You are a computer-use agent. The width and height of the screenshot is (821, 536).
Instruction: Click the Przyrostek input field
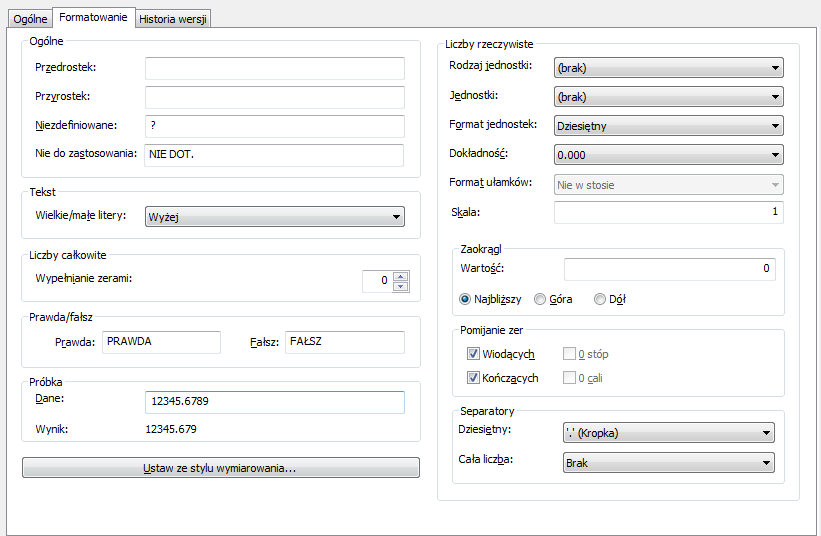pyautogui.click(x=274, y=97)
